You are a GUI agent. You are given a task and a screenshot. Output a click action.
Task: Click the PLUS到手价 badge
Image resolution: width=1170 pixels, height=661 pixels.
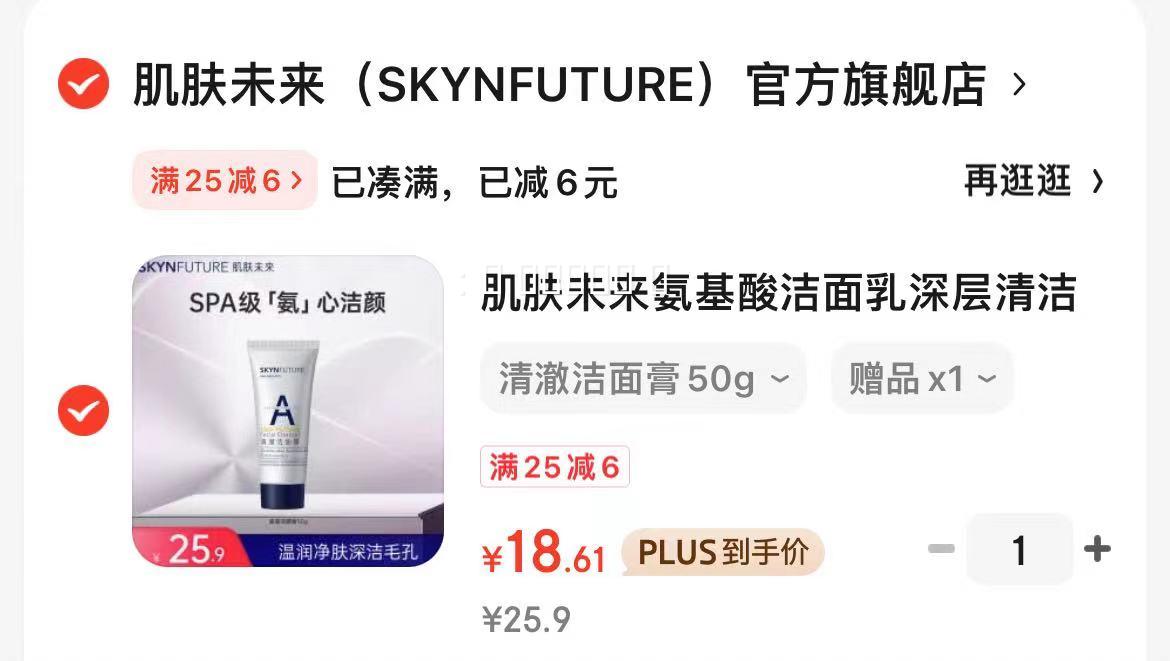pos(722,553)
